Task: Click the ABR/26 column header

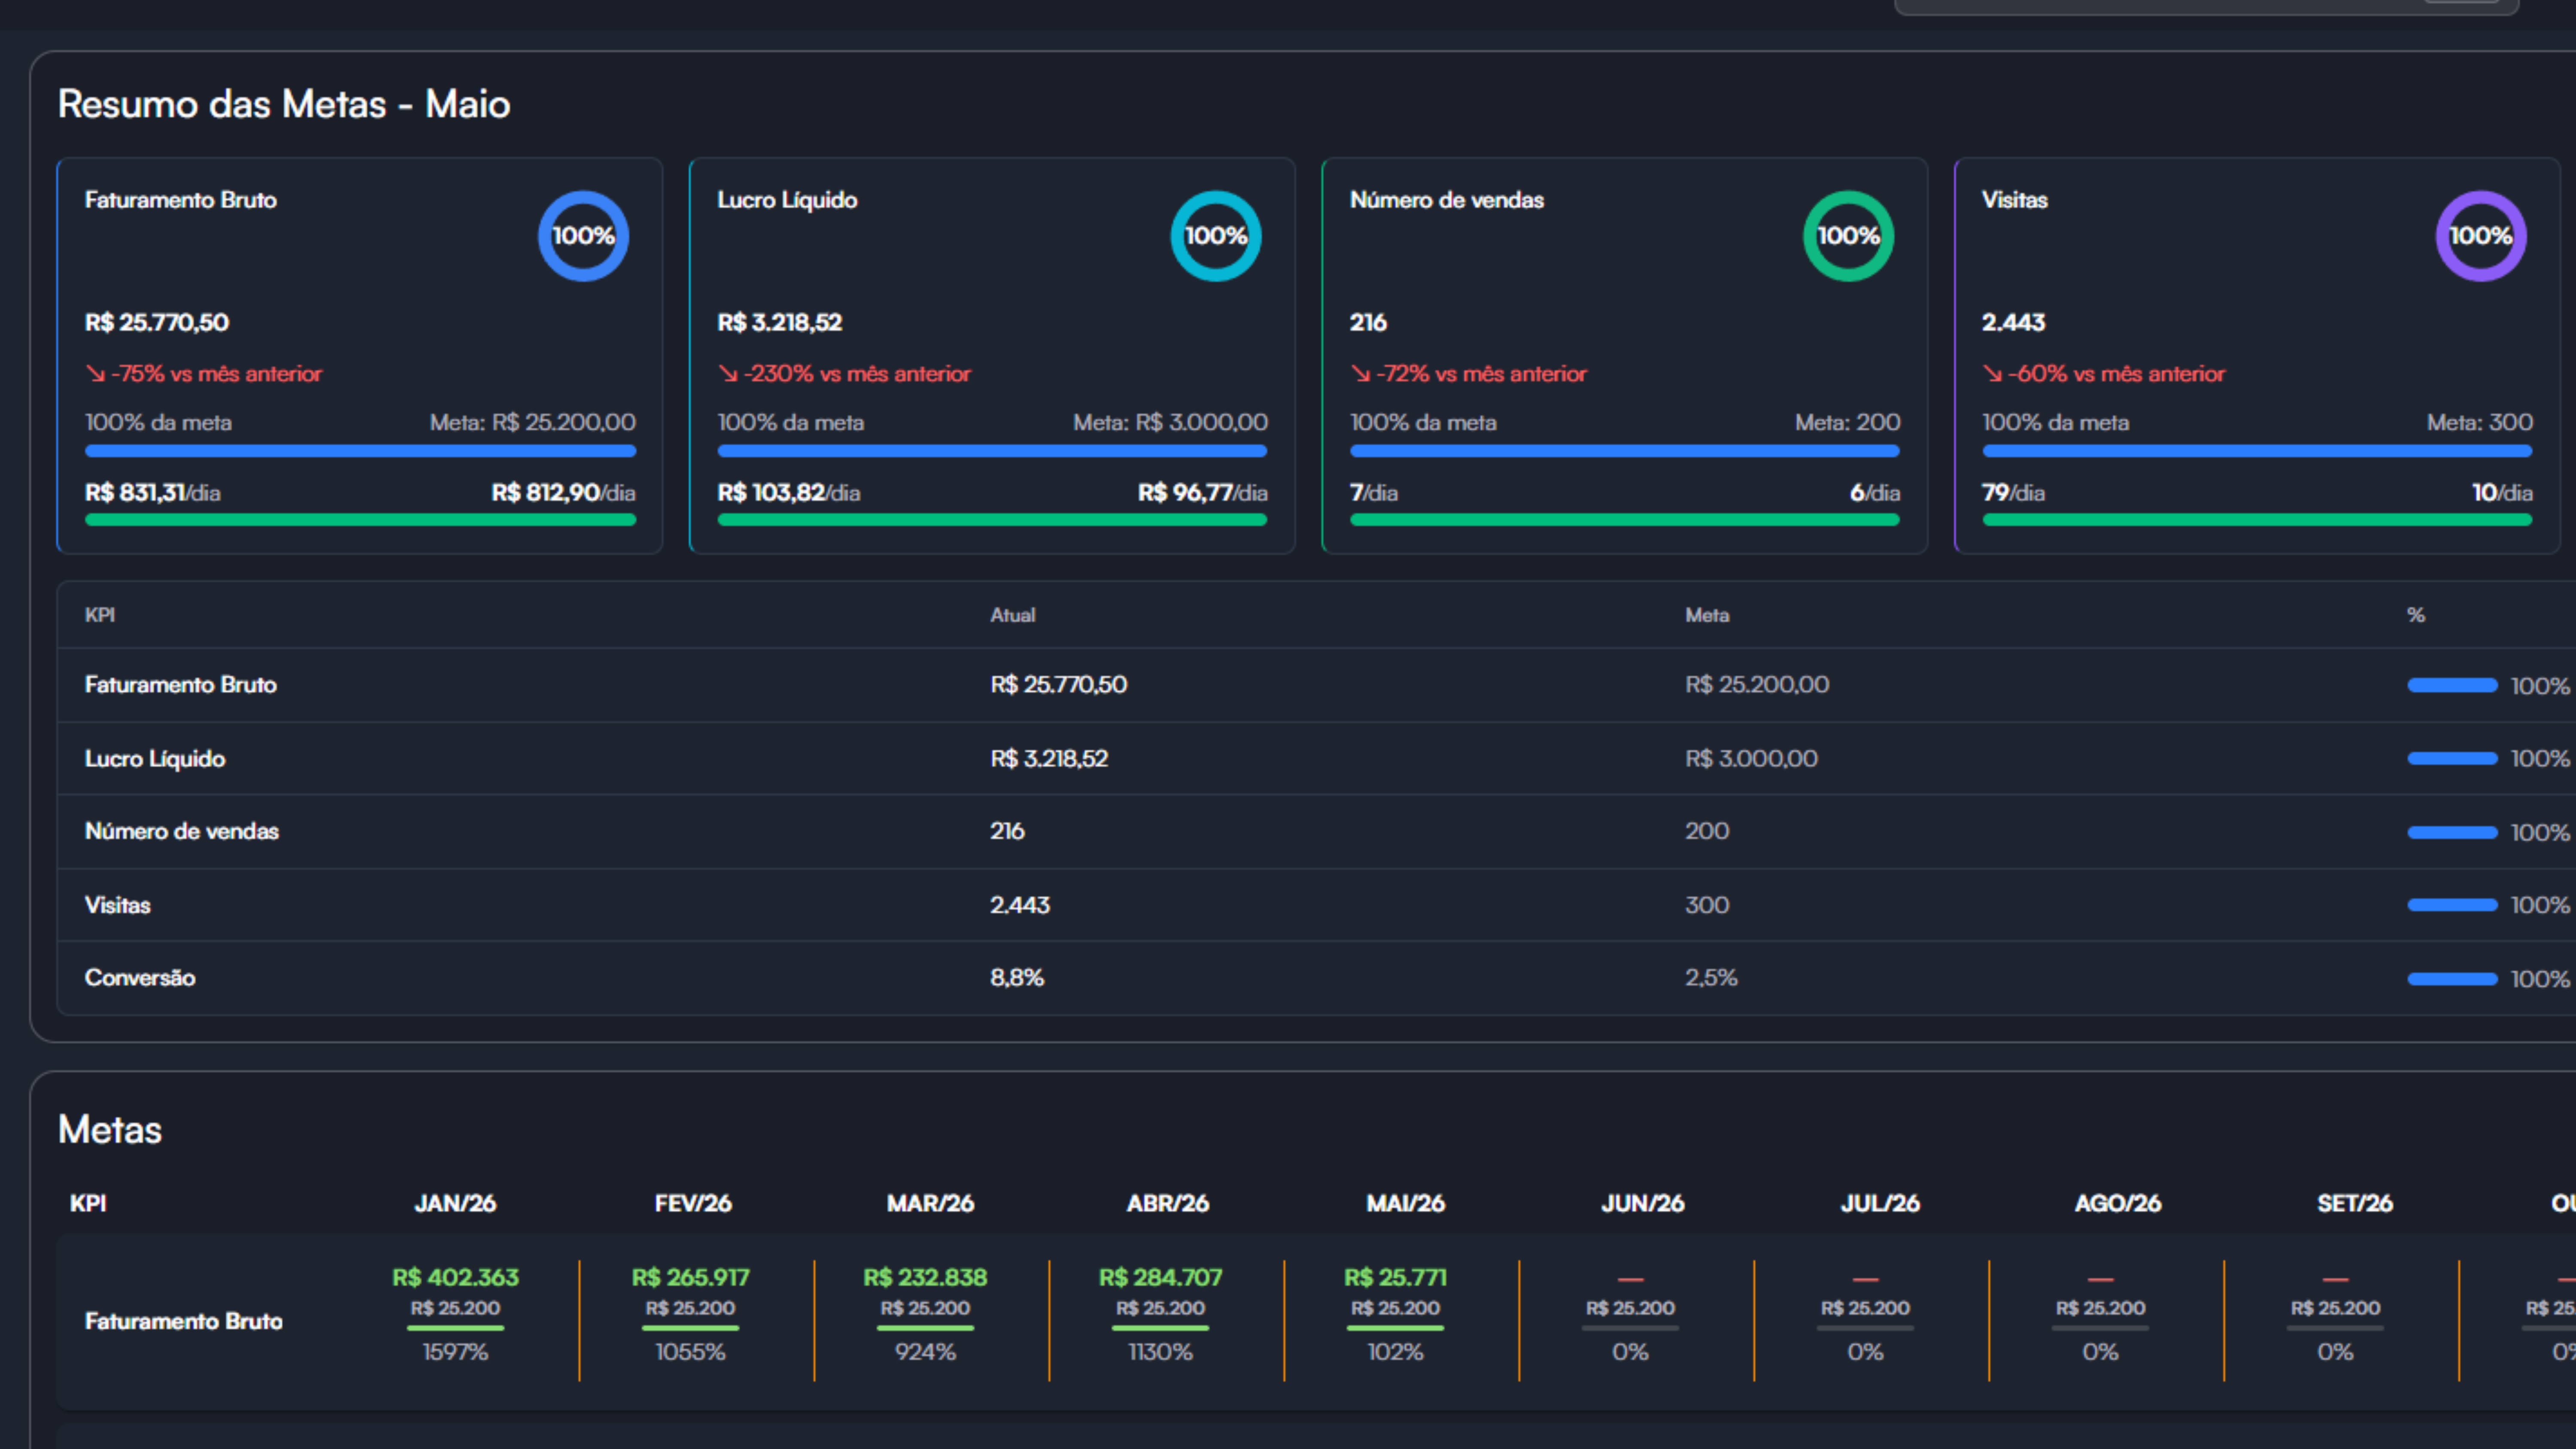Action: pos(1168,1204)
